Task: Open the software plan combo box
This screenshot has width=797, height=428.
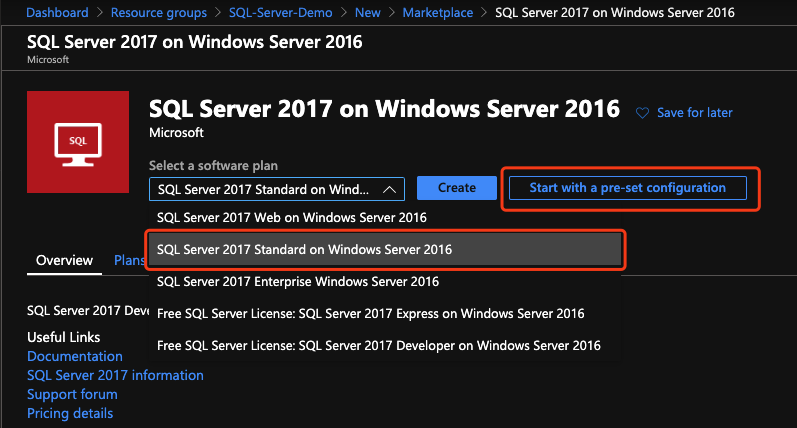Action: point(277,189)
